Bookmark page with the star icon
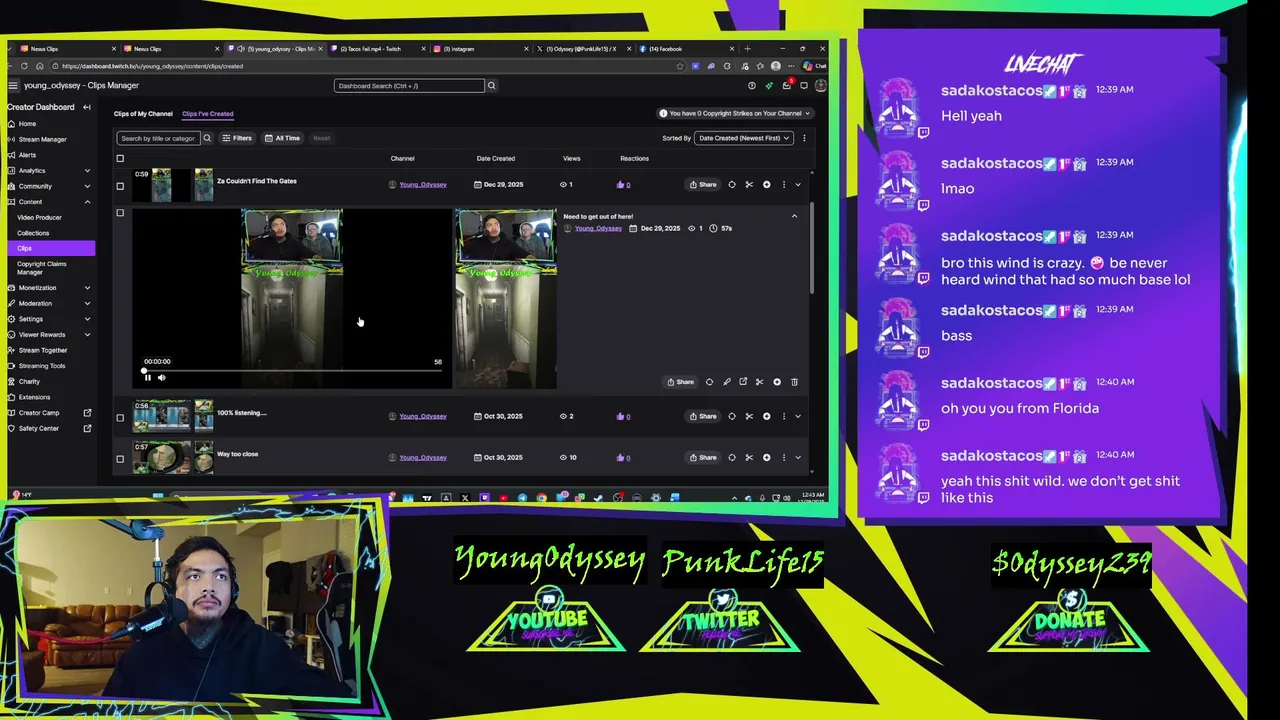The image size is (1280, 720). 680,66
